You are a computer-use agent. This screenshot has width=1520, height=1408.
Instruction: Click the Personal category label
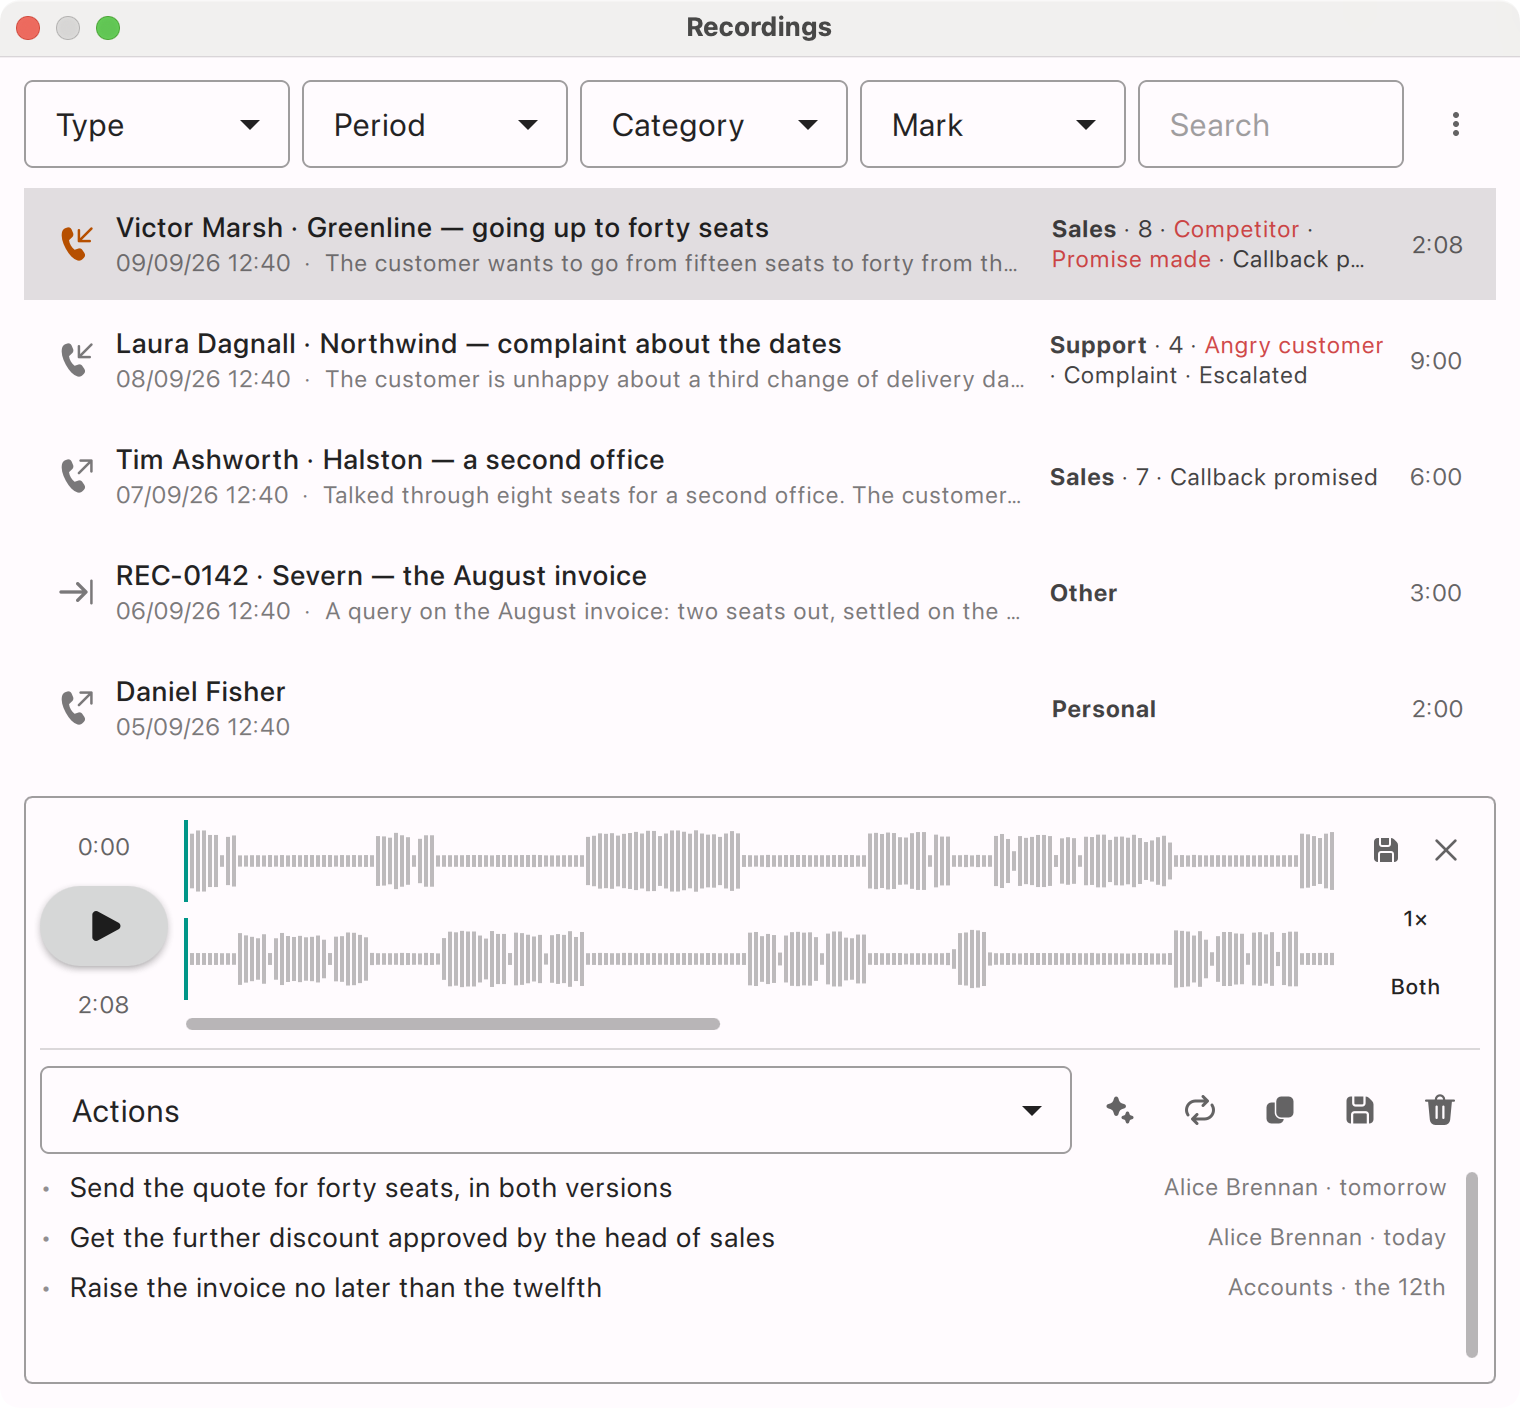[x=1104, y=709]
